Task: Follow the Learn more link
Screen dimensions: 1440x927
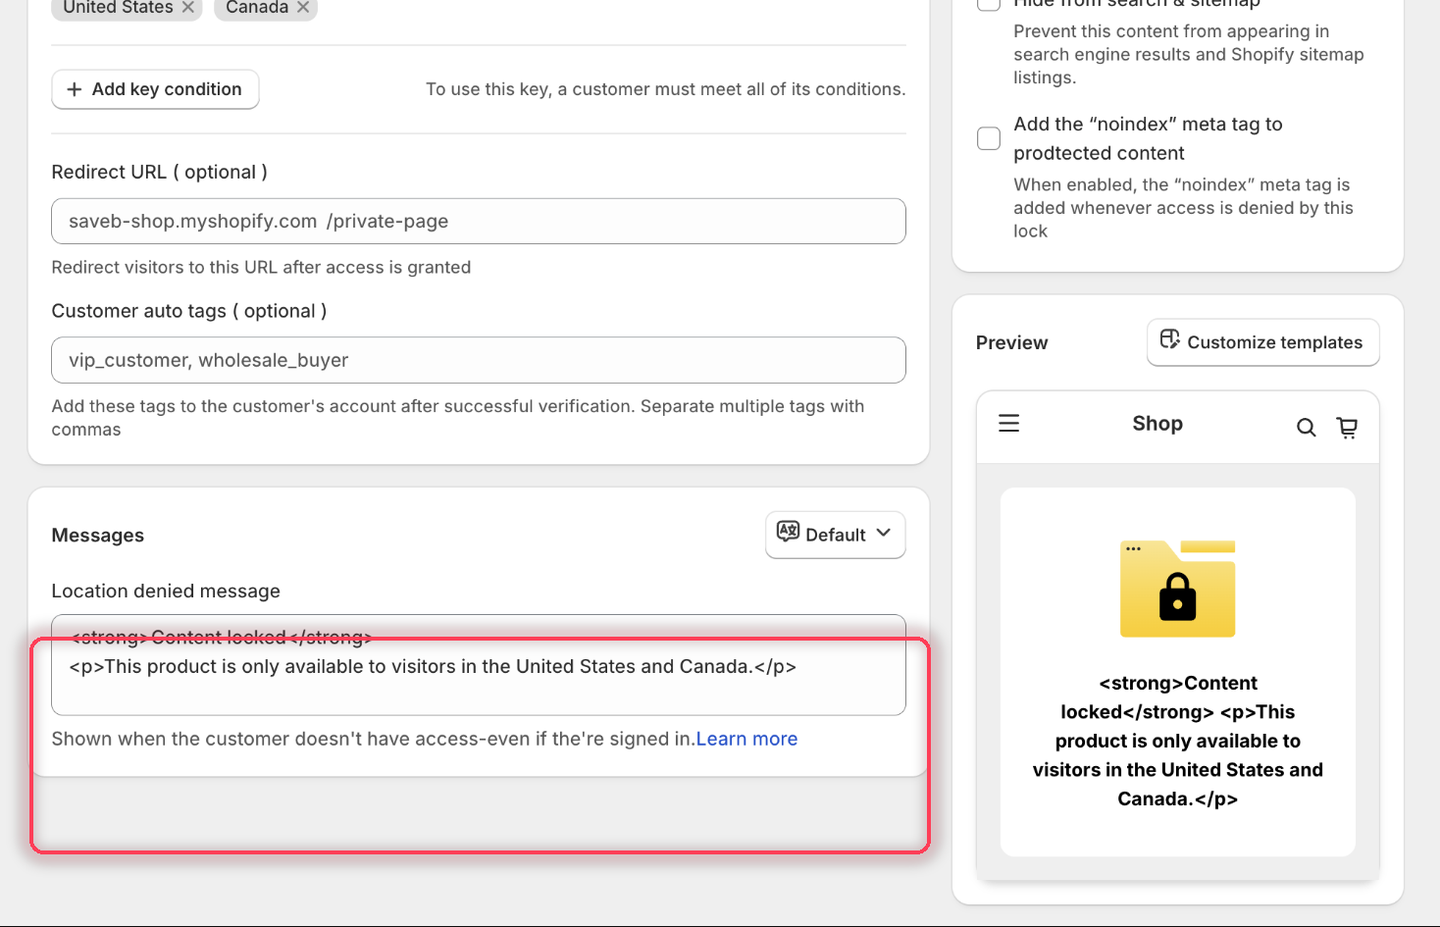Action: tap(747, 739)
